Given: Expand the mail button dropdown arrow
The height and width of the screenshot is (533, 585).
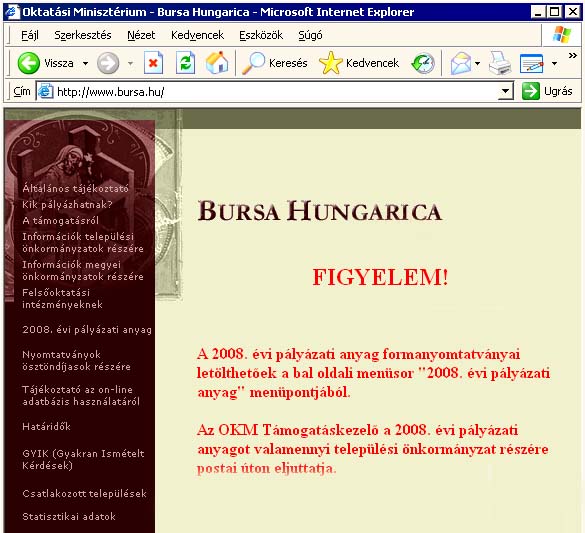Looking at the screenshot, I should [477, 63].
